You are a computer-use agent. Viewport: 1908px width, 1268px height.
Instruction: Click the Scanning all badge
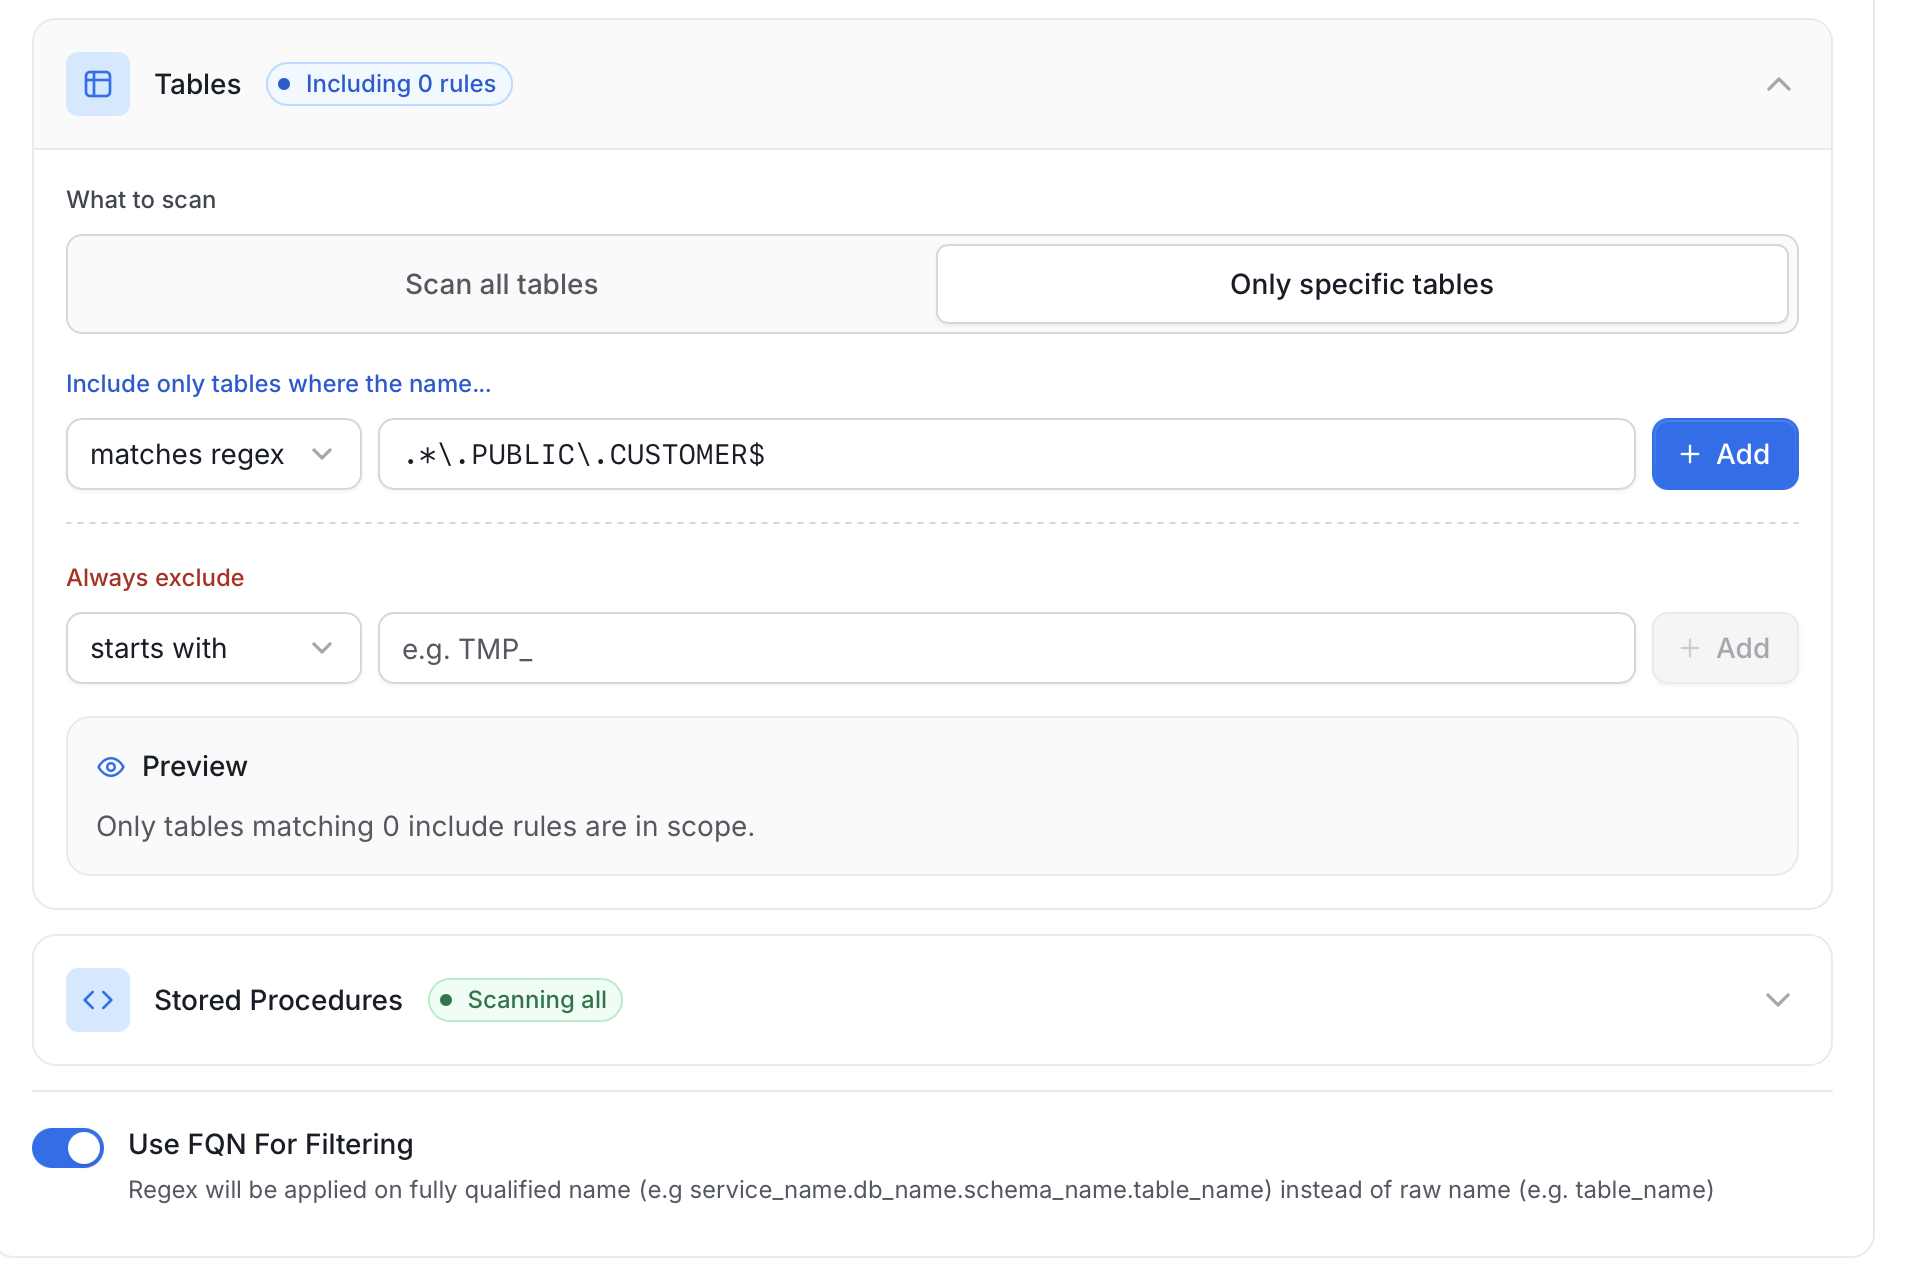coord(525,1000)
